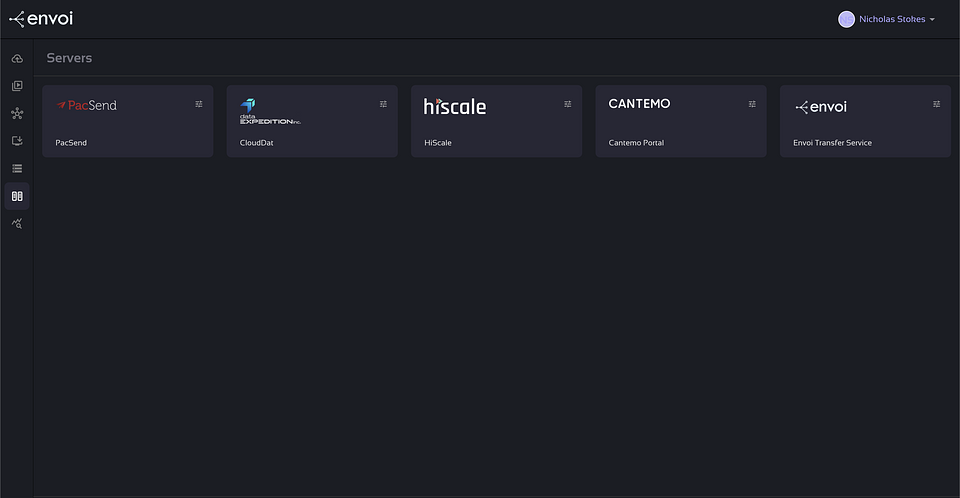Select the list view sidebar icon
Viewport: 960px width, 498px height.
[17, 168]
